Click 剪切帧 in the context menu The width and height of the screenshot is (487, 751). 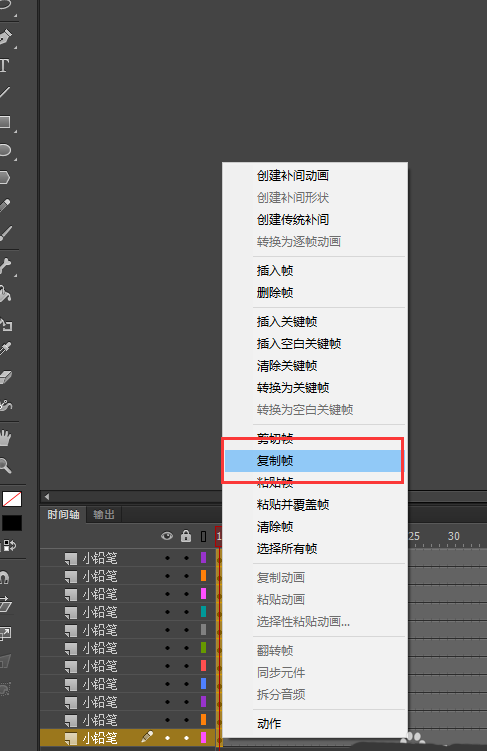pyautogui.click(x=275, y=438)
